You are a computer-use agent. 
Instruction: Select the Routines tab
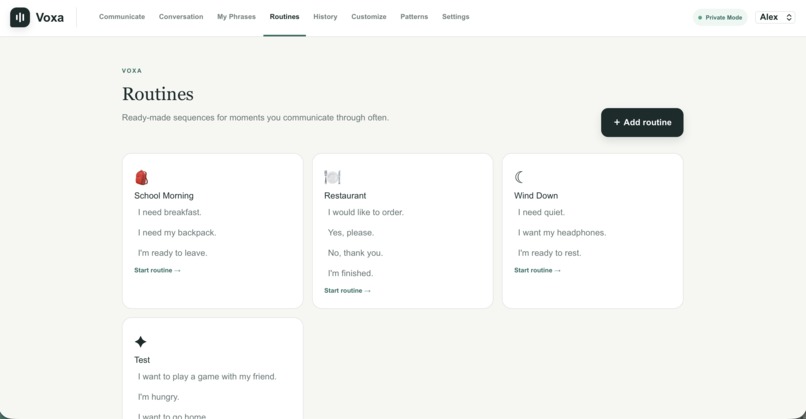tap(284, 17)
